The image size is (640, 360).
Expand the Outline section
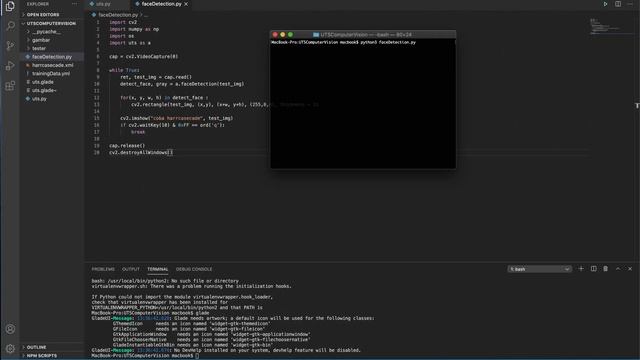pos(52,347)
